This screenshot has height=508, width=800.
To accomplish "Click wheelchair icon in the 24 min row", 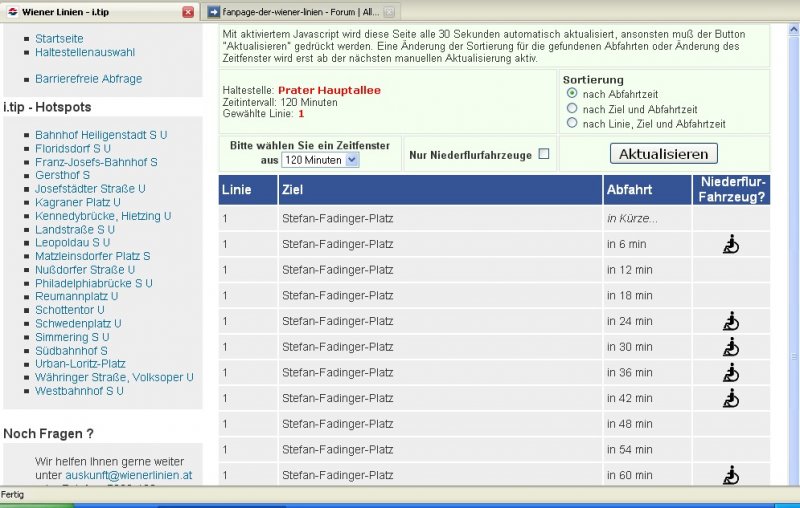I will click(731, 321).
